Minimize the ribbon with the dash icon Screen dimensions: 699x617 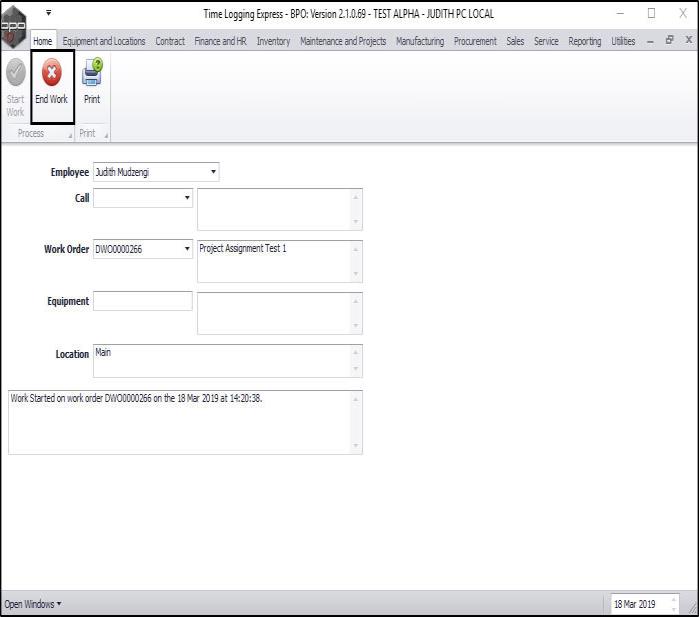tap(650, 41)
